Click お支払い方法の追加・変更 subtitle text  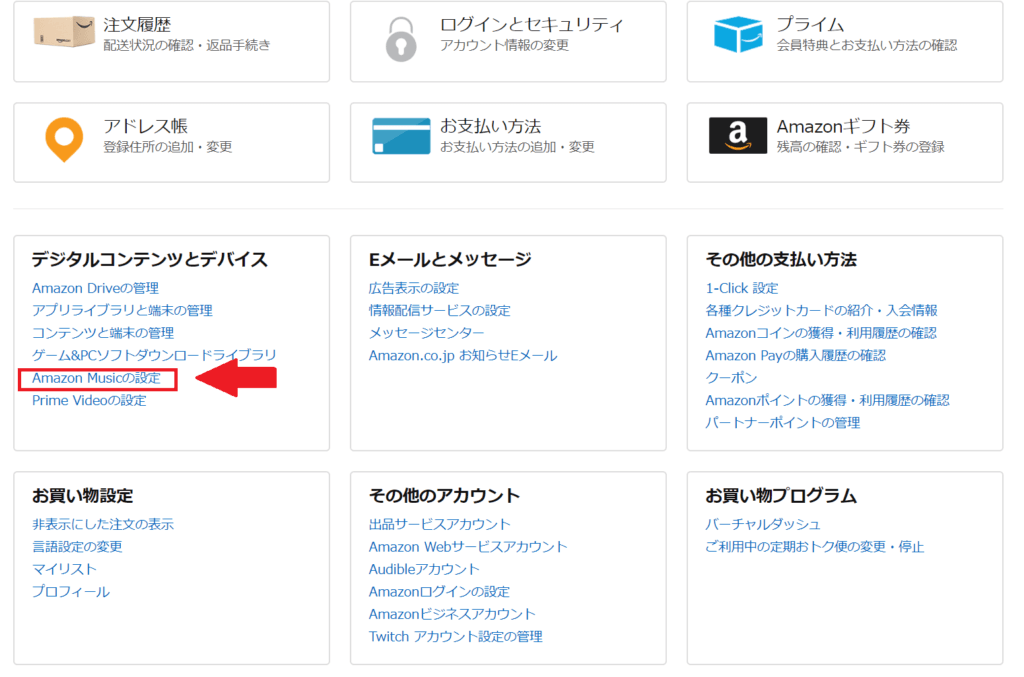517,147
